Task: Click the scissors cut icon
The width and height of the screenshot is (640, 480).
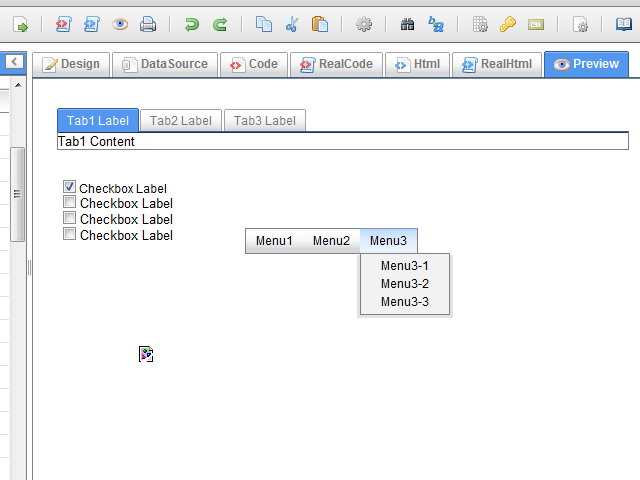Action: (x=292, y=24)
